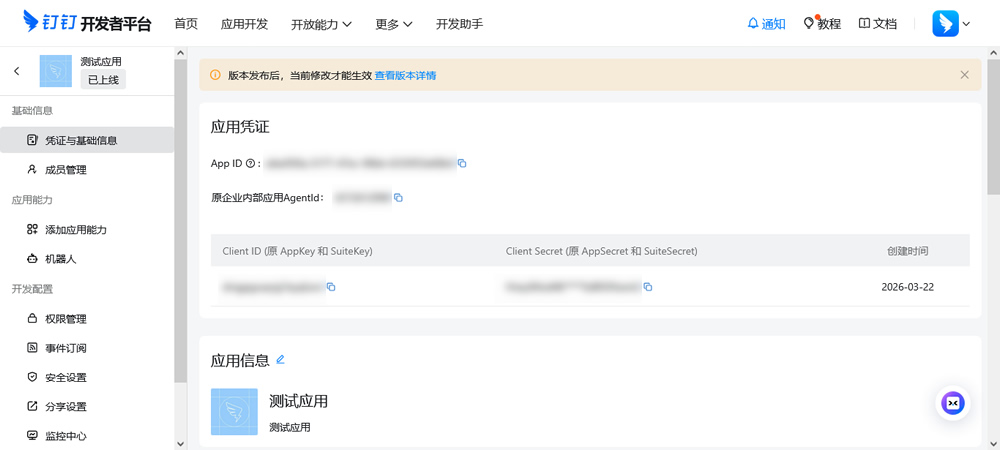The width and height of the screenshot is (1000, 450).
Task: Dismiss the version notice banner
Action: point(964,75)
